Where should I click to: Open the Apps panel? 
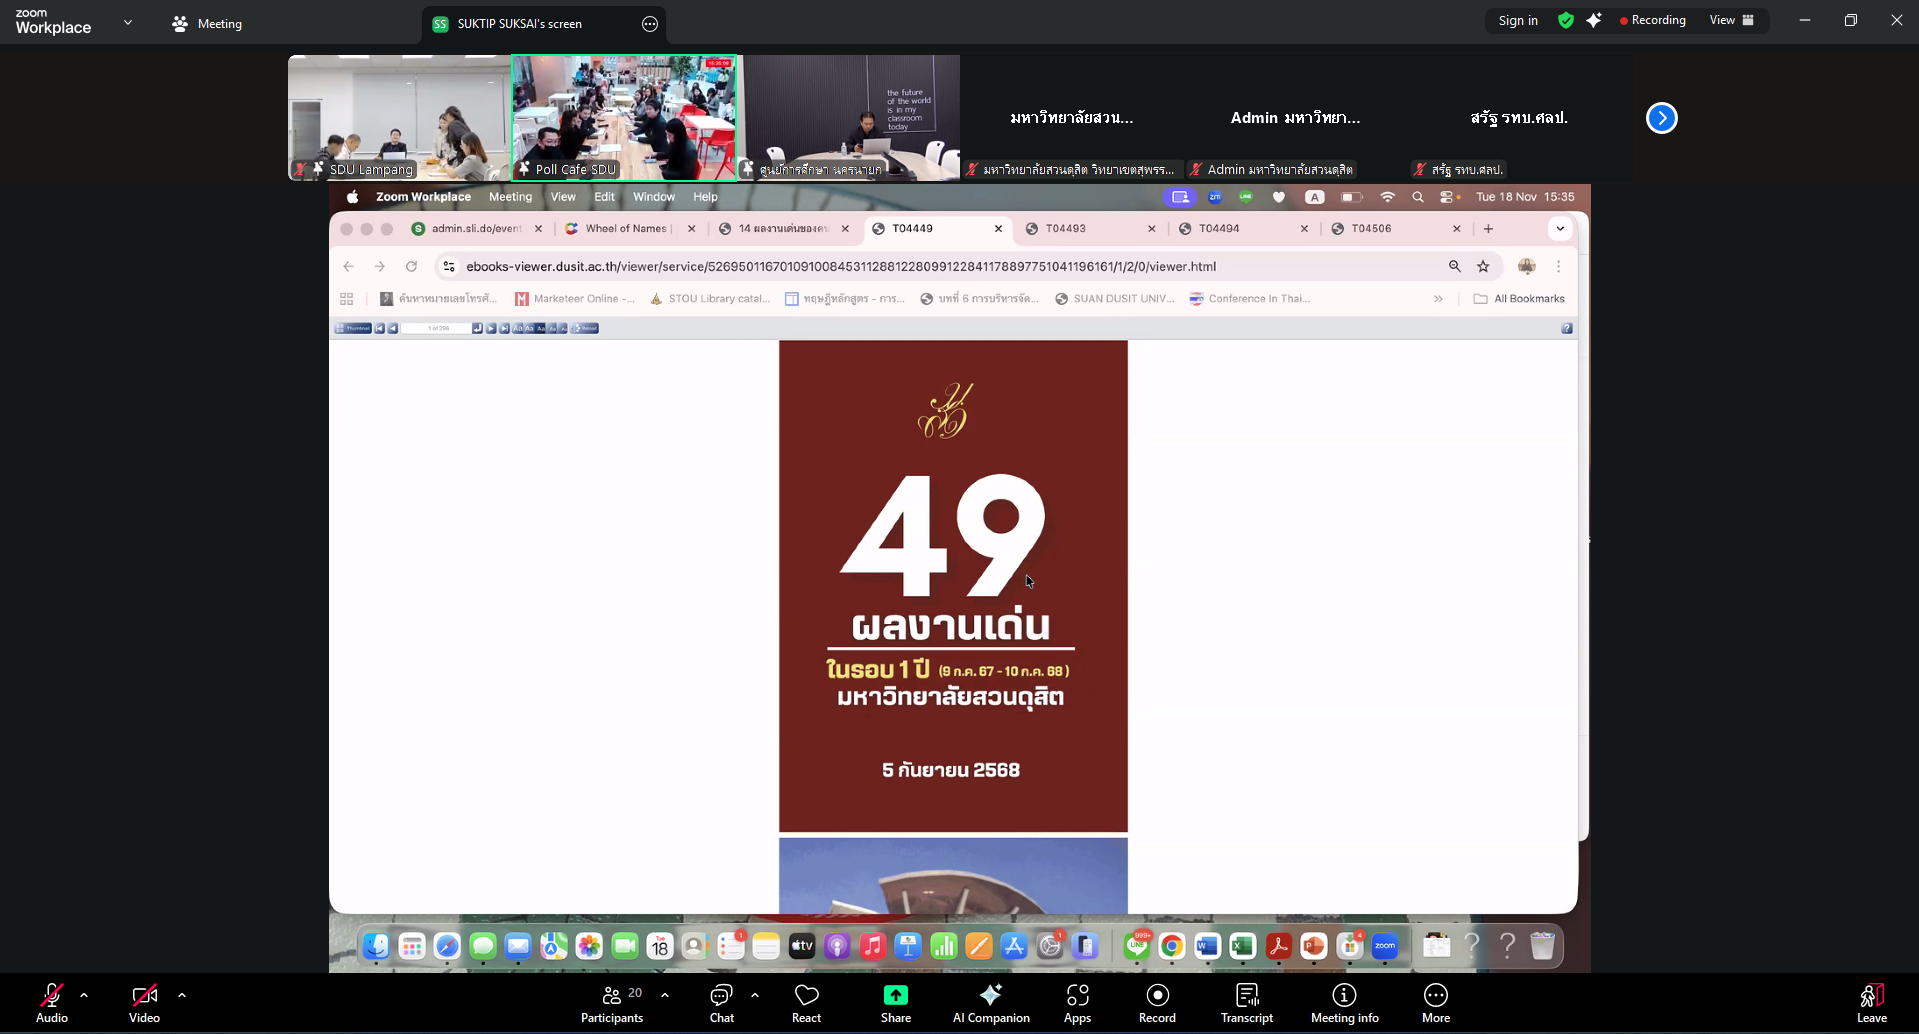coord(1077,1003)
